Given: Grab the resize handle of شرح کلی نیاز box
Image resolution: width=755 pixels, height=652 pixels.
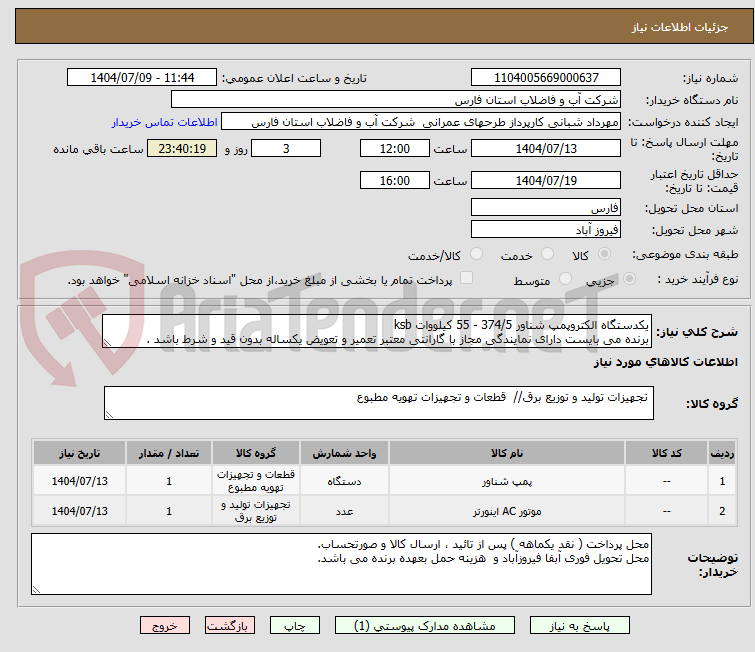Looking at the screenshot, I should pos(107,343).
